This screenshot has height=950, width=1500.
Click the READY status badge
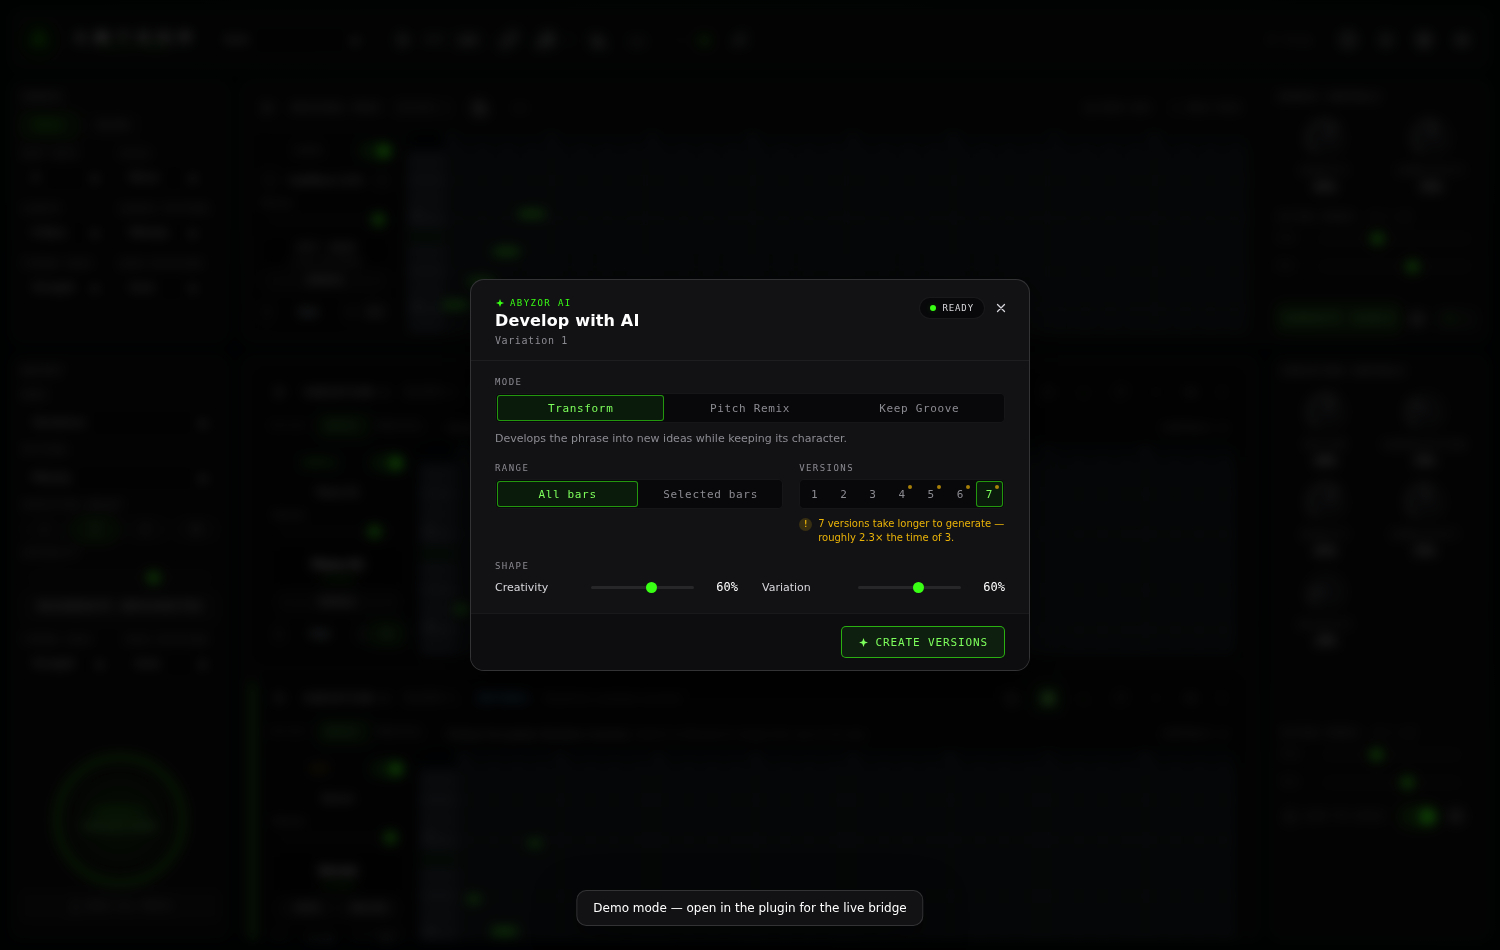pos(952,308)
